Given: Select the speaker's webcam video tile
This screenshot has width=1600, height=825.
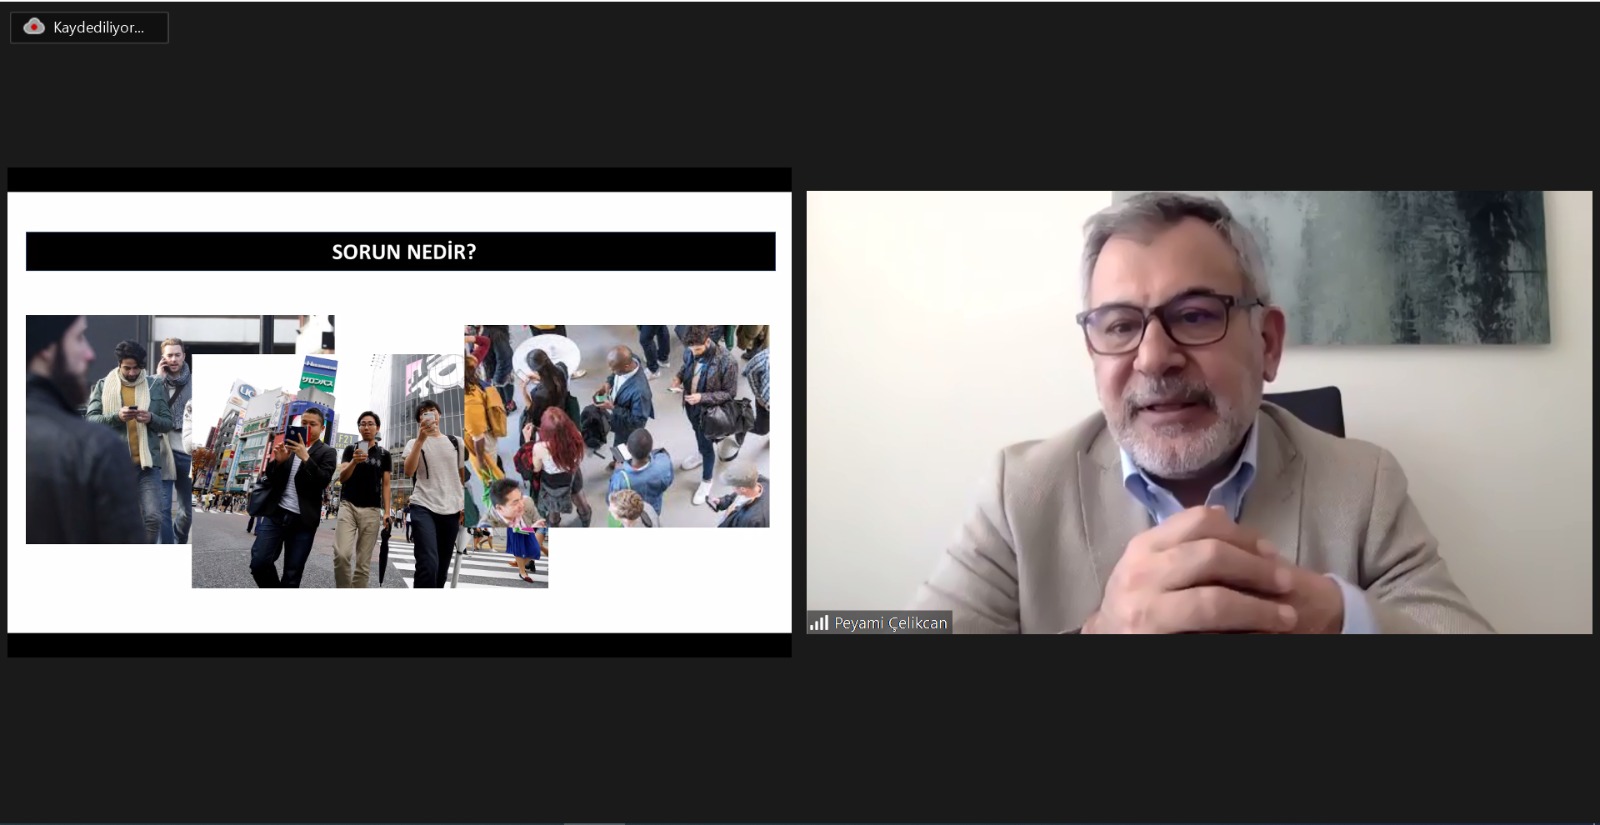Looking at the screenshot, I should 1198,411.
